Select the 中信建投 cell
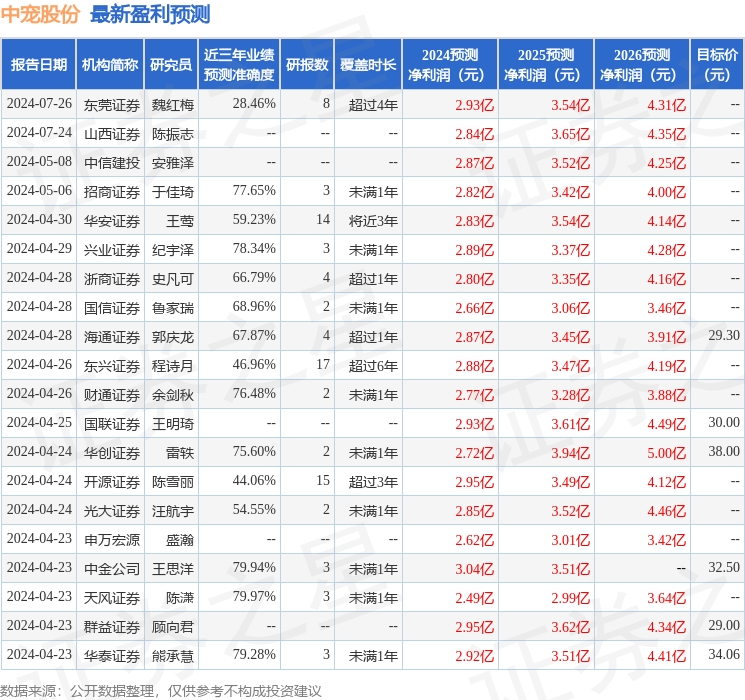Image resolution: width=745 pixels, height=700 pixels. pos(112,163)
